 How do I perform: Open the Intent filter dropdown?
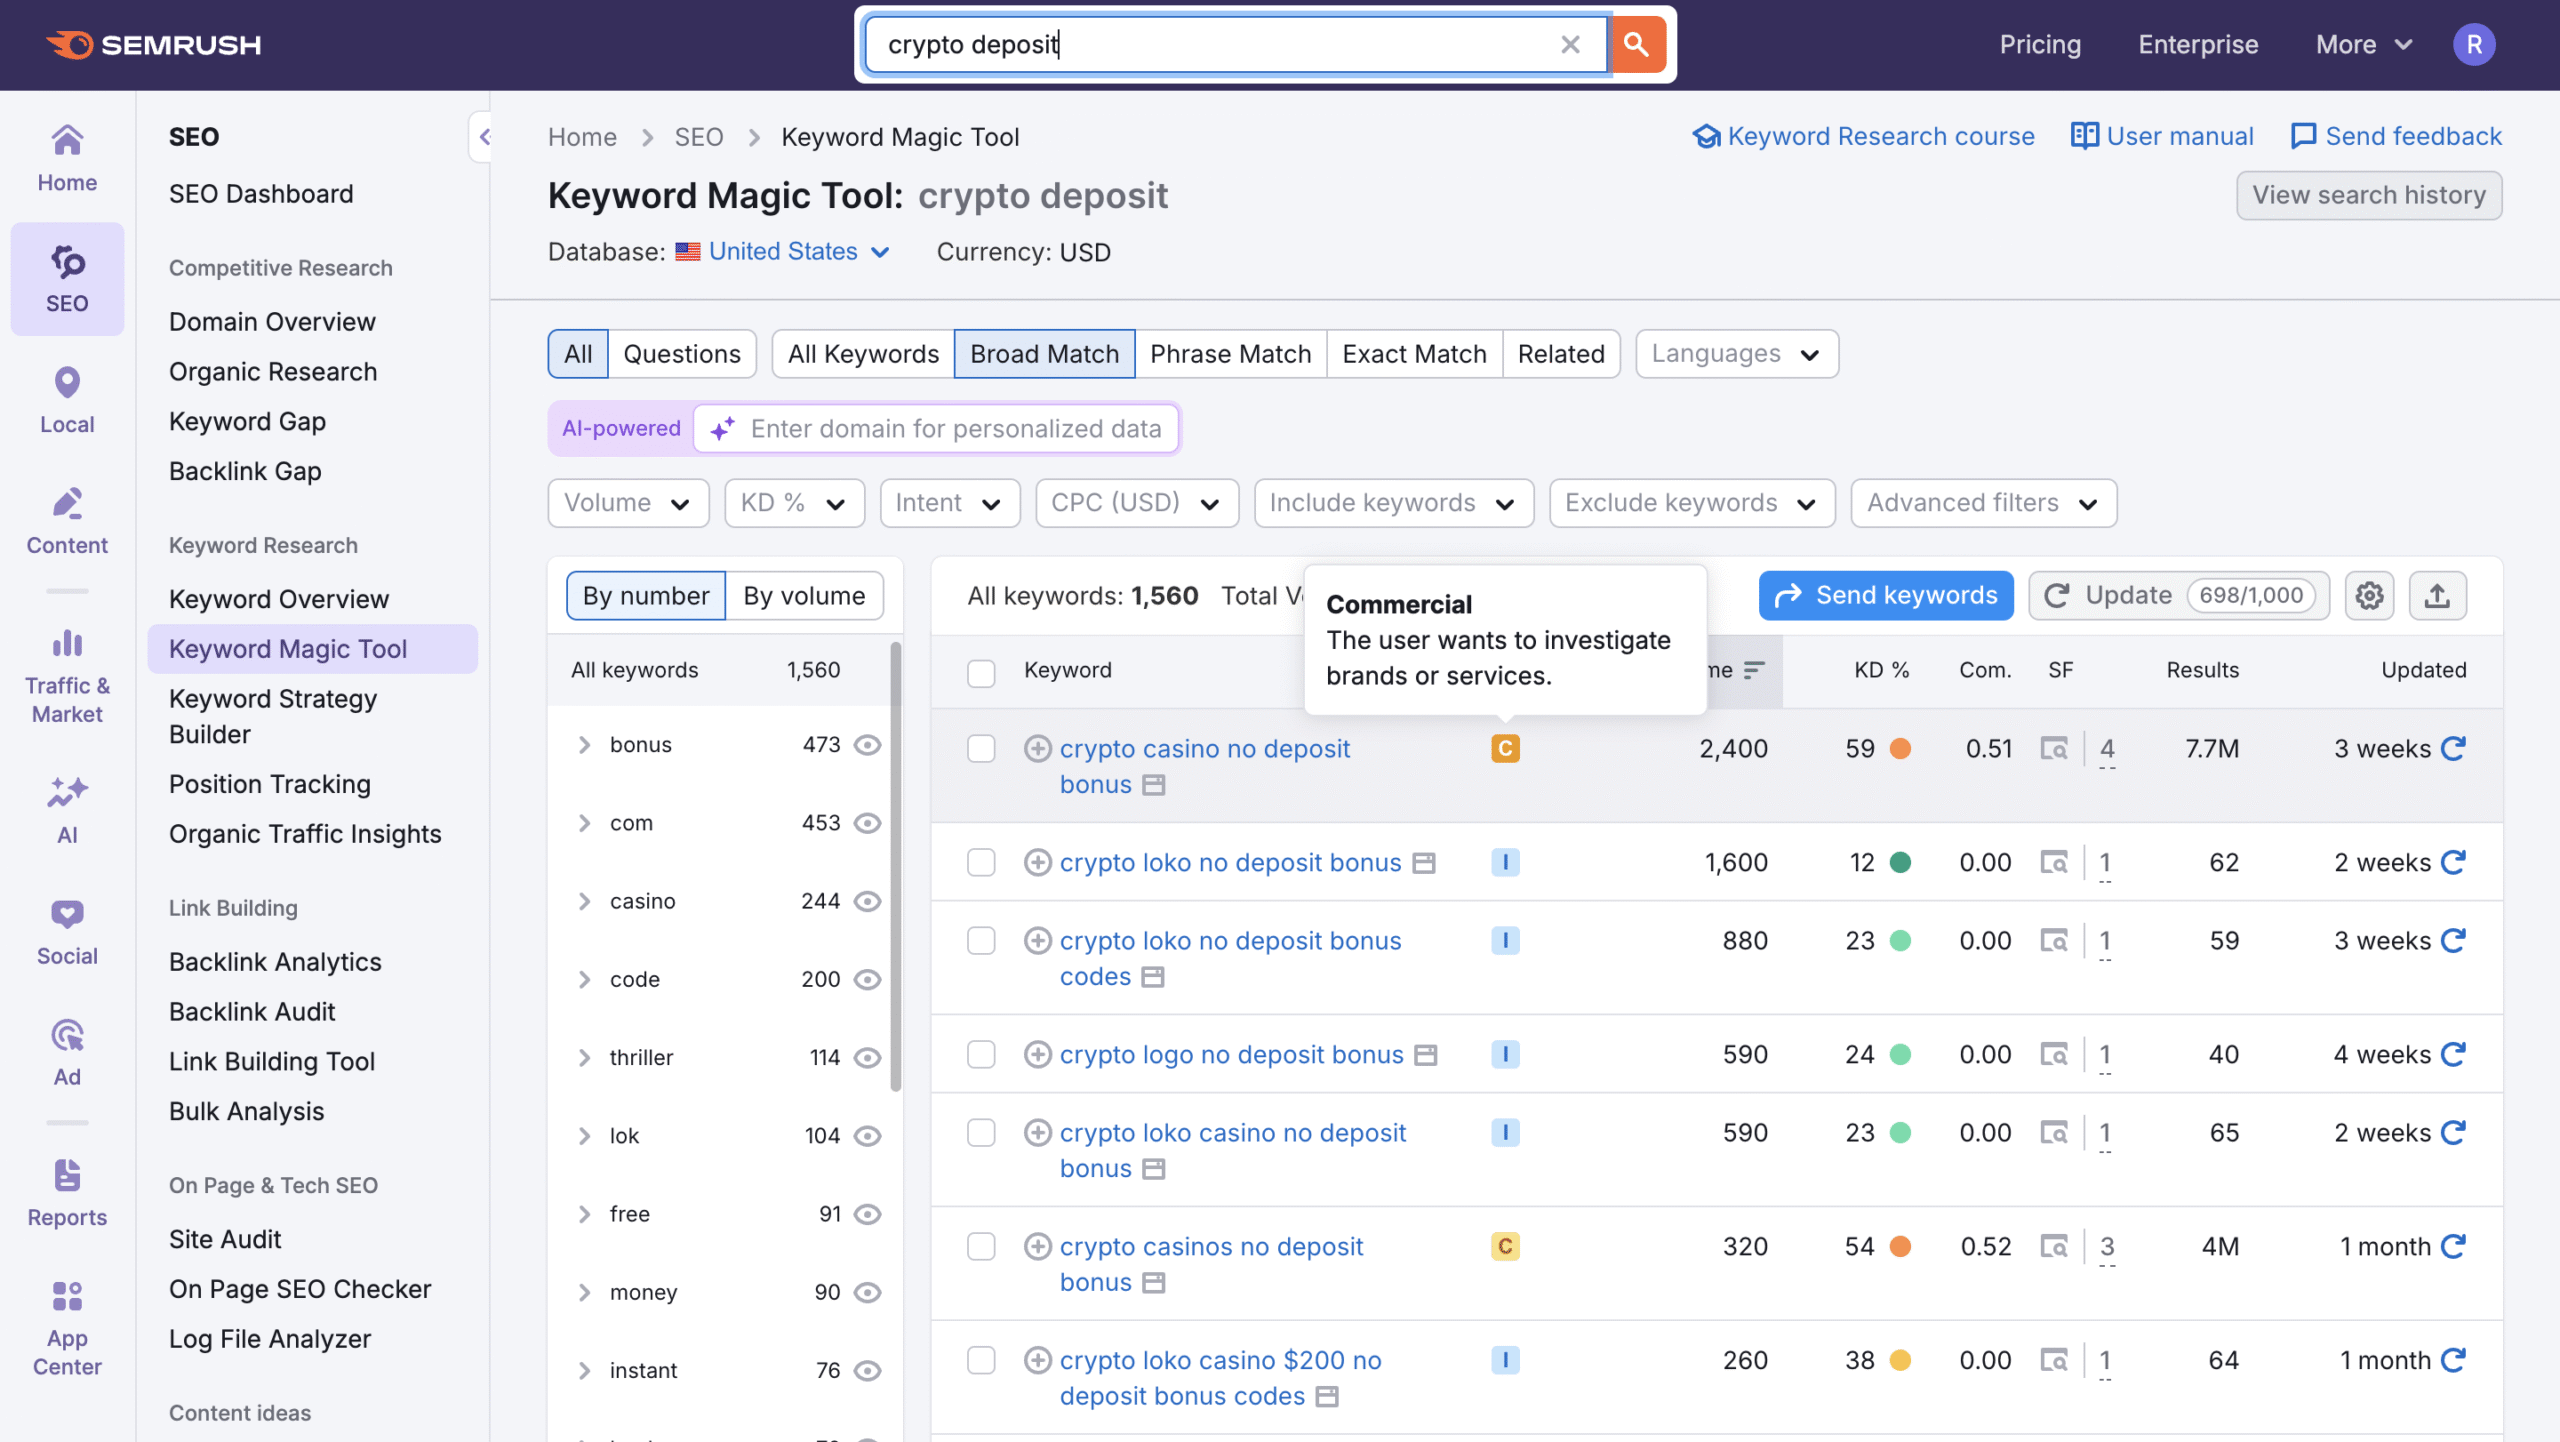949,503
